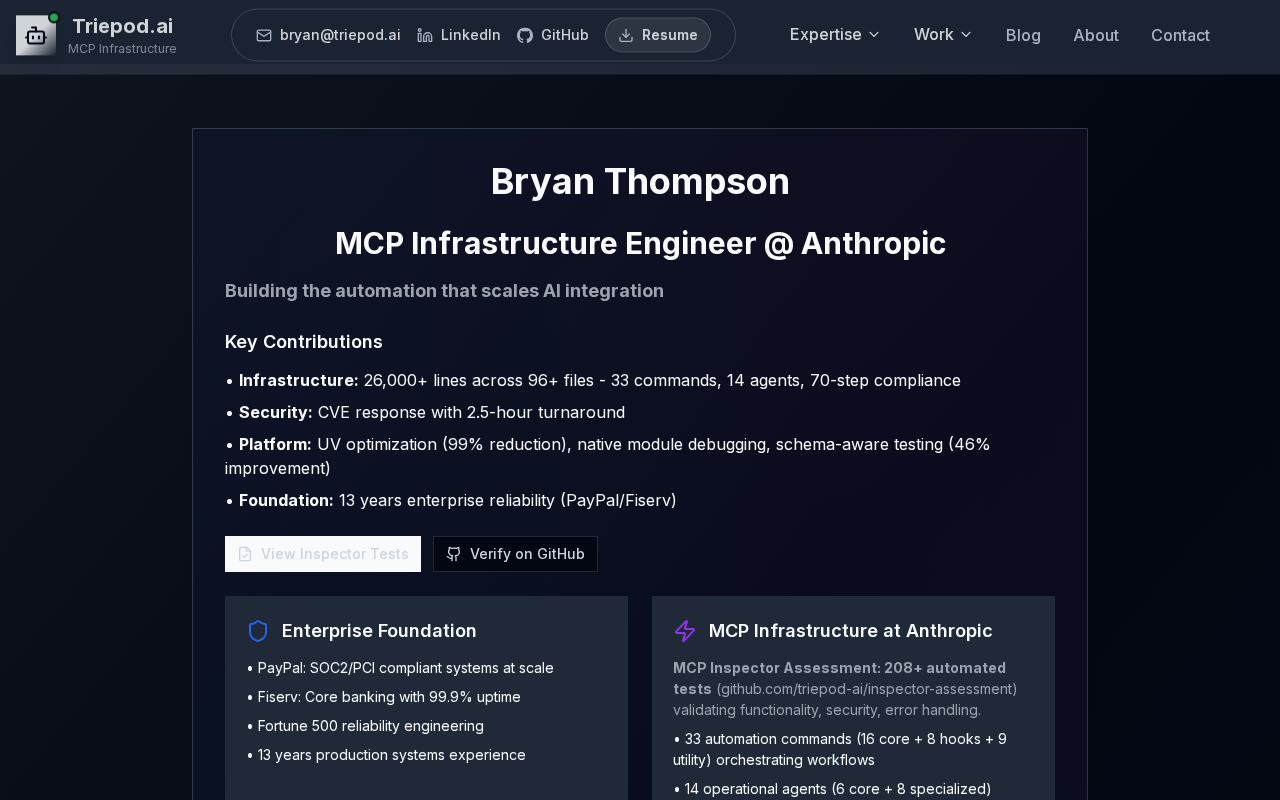The width and height of the screenshot is (1280, 800).
Task: Download the Resume
Action: [658, 35]
